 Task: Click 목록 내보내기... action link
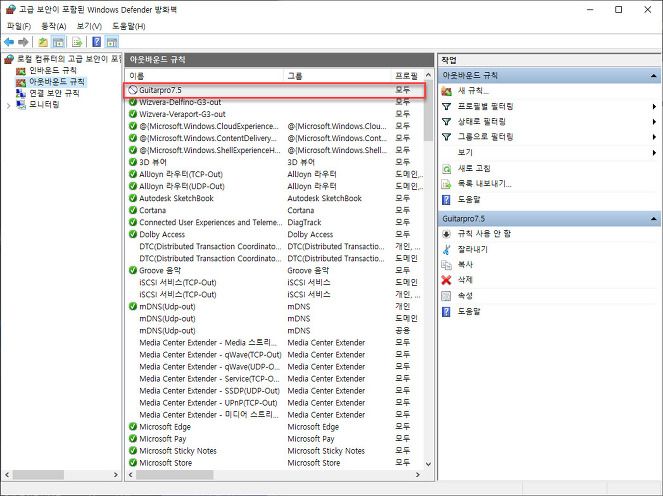[485, 184]
